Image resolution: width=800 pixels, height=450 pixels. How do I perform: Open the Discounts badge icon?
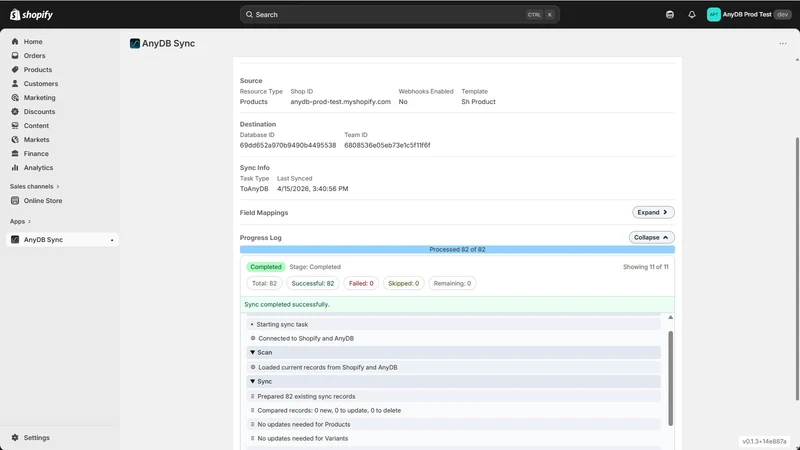15,111
